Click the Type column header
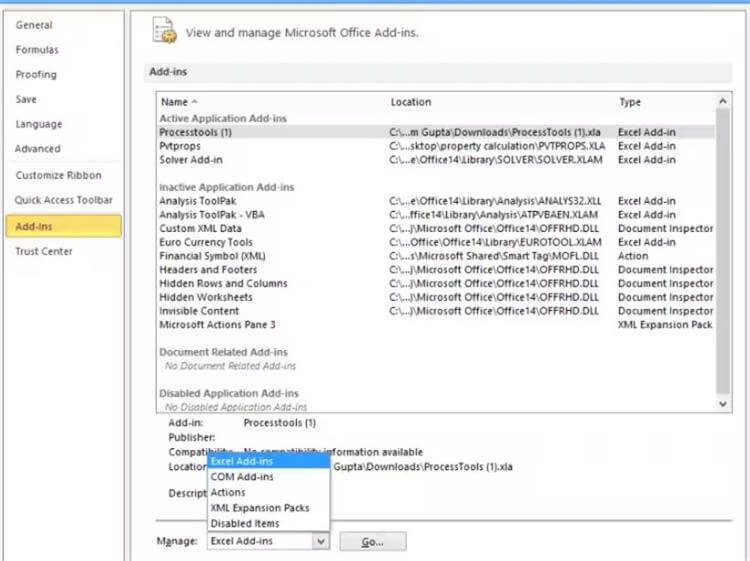The width and height of the screenshot is (750, 561). [630, 102]
